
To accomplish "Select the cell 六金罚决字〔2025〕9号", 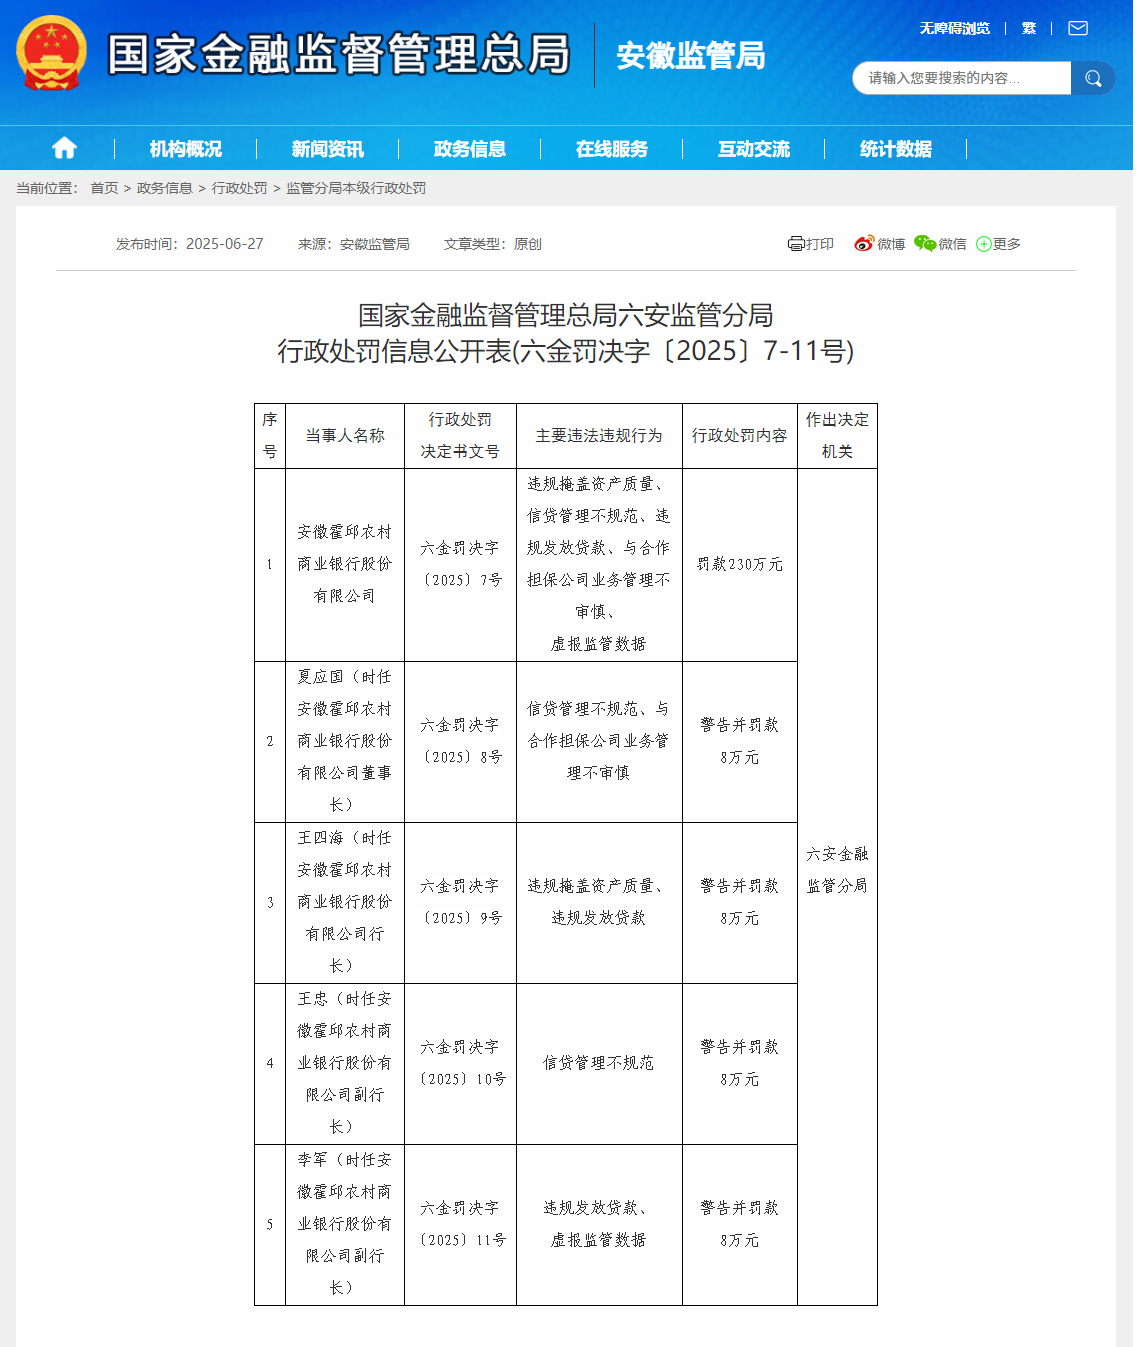I will (x=460, y=902).
